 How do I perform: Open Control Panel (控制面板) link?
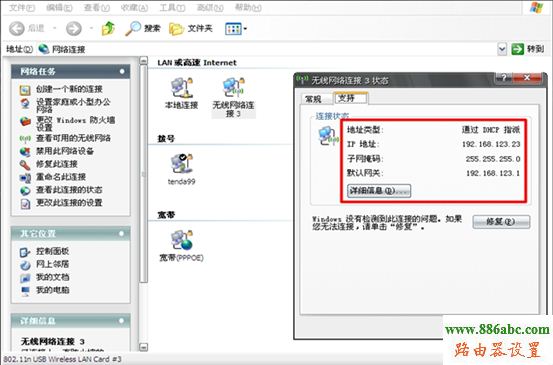click(x=53, y=251)
